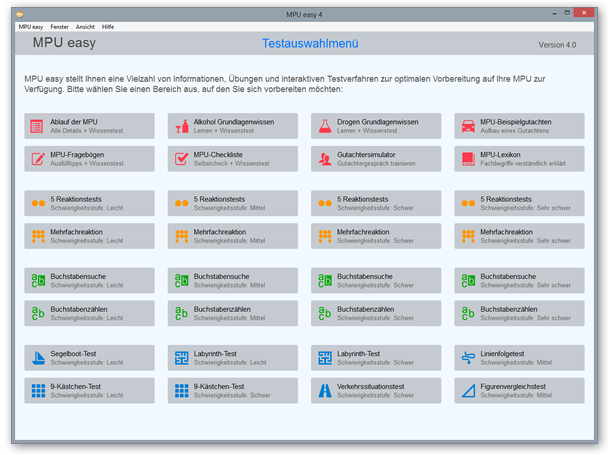Start Mehrfachreaktion at Sehr schwer difficulty
This screenshot has height=455, width=610.
(519, 236)
